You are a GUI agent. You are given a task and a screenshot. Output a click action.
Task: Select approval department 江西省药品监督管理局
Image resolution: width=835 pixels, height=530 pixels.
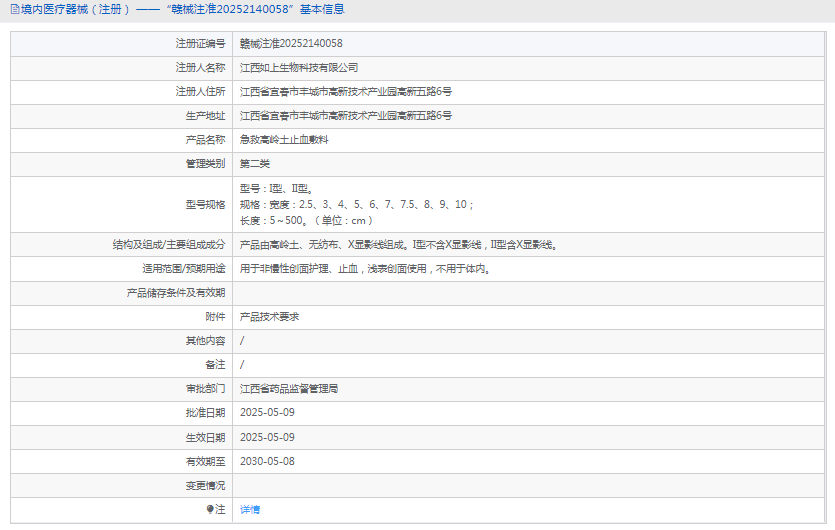pyautogui.click(x=289, y=389)
